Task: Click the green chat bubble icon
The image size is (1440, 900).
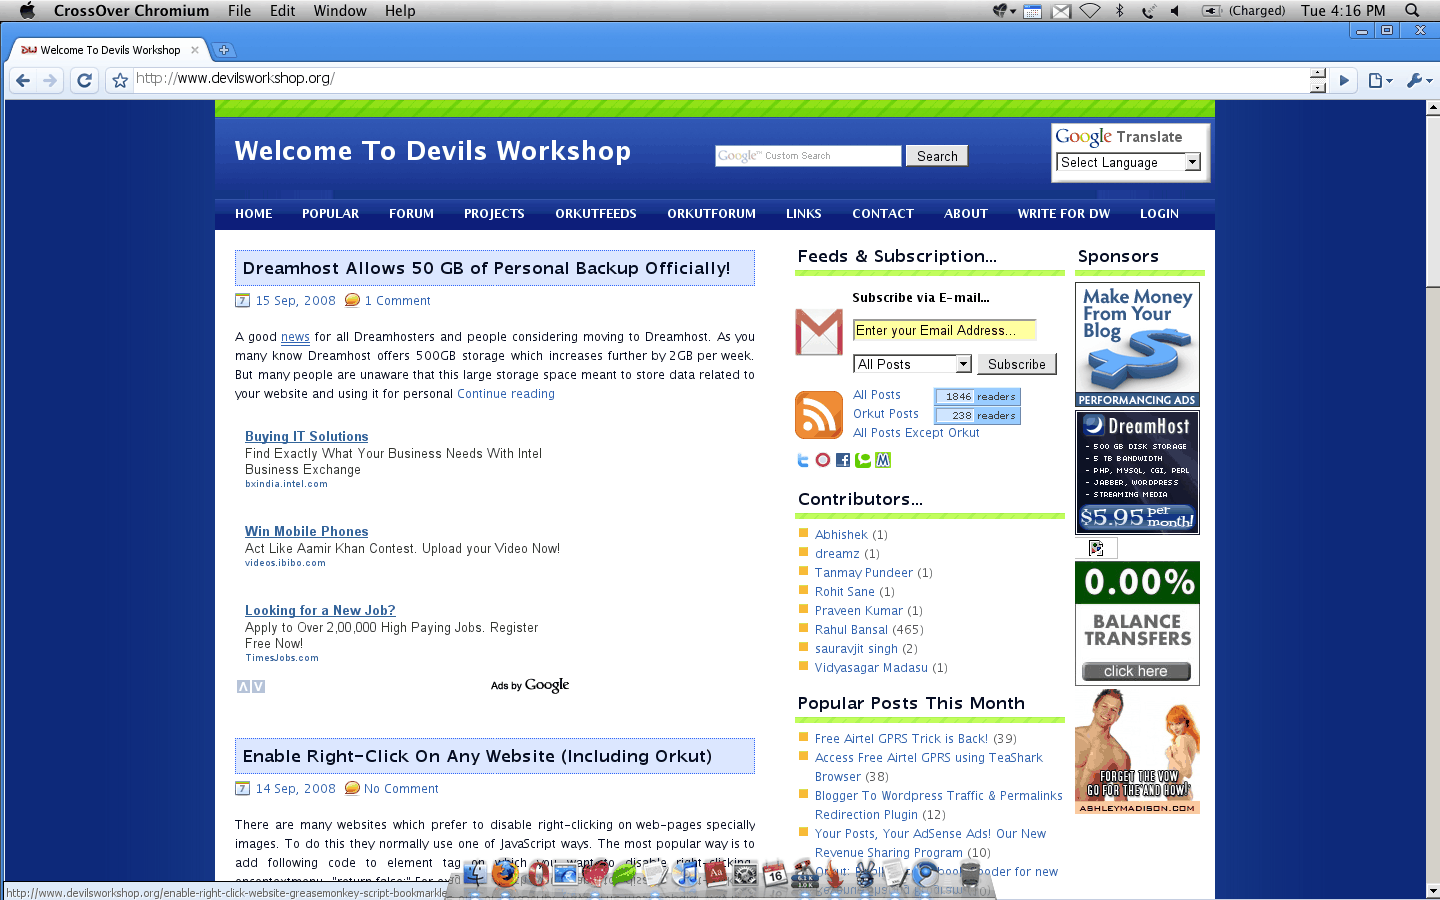Action: click(863, 460)
